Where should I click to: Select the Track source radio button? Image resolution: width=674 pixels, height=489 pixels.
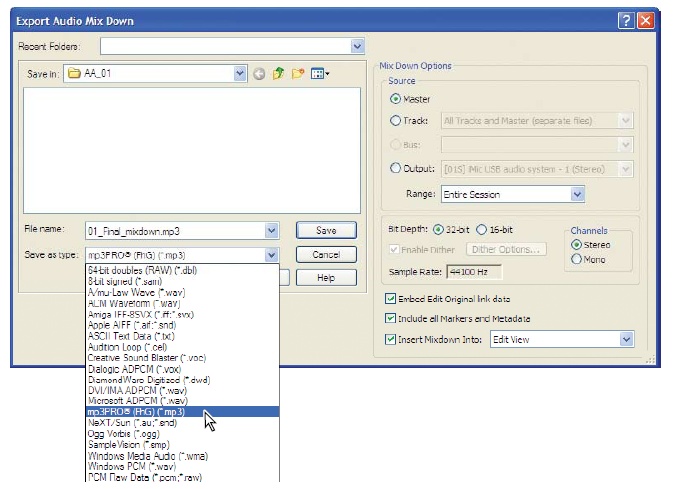tap(395, 121)
